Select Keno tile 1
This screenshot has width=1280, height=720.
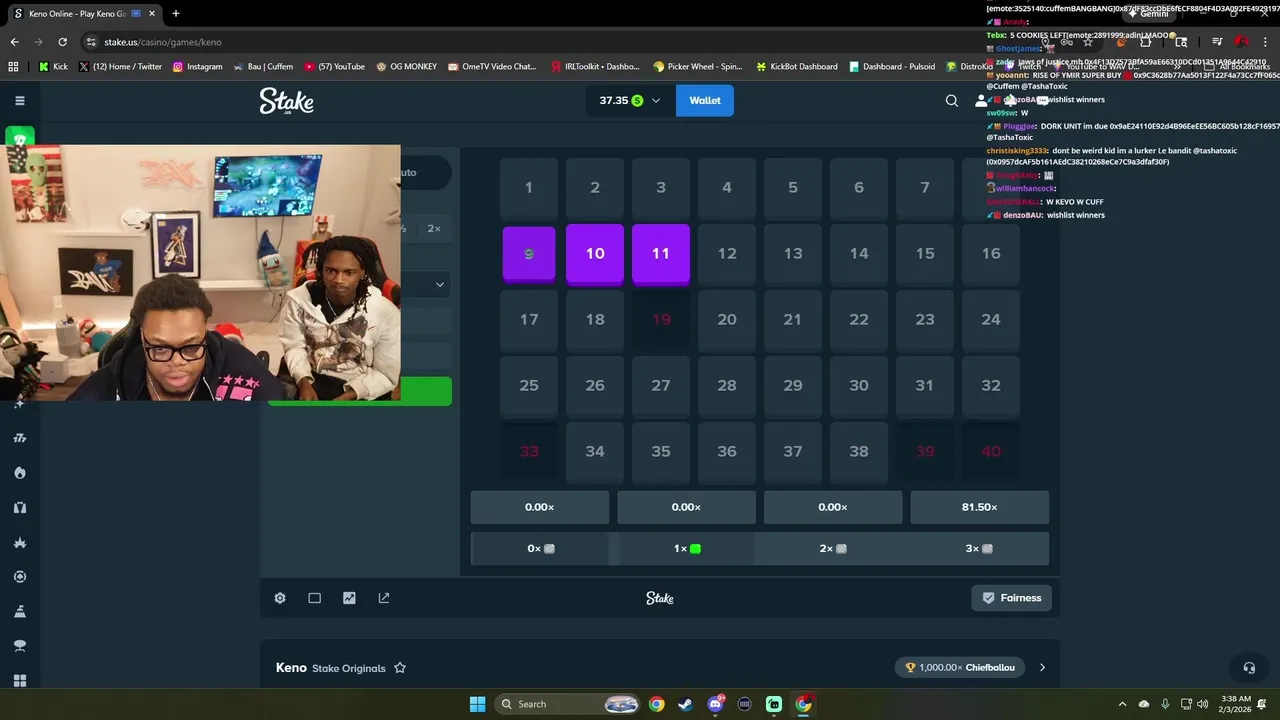pos(529,188)
